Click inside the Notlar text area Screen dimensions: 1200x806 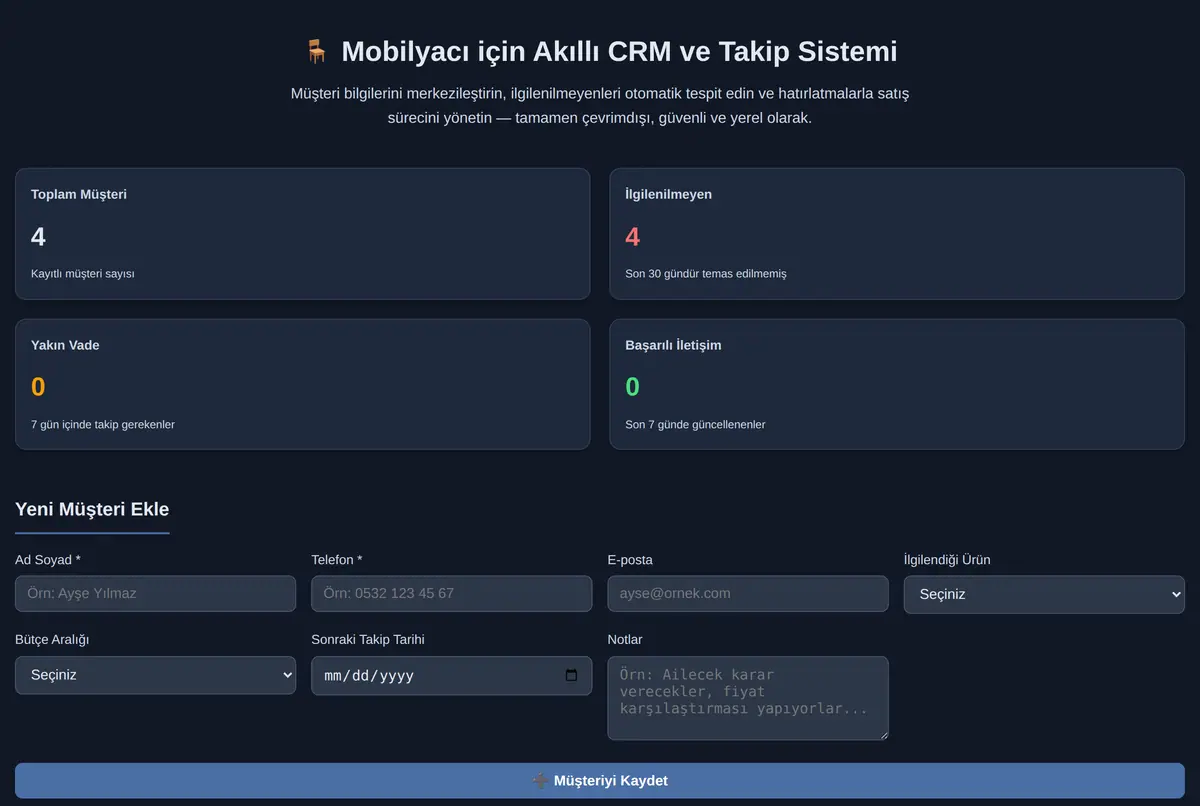(x=748, y=698)
